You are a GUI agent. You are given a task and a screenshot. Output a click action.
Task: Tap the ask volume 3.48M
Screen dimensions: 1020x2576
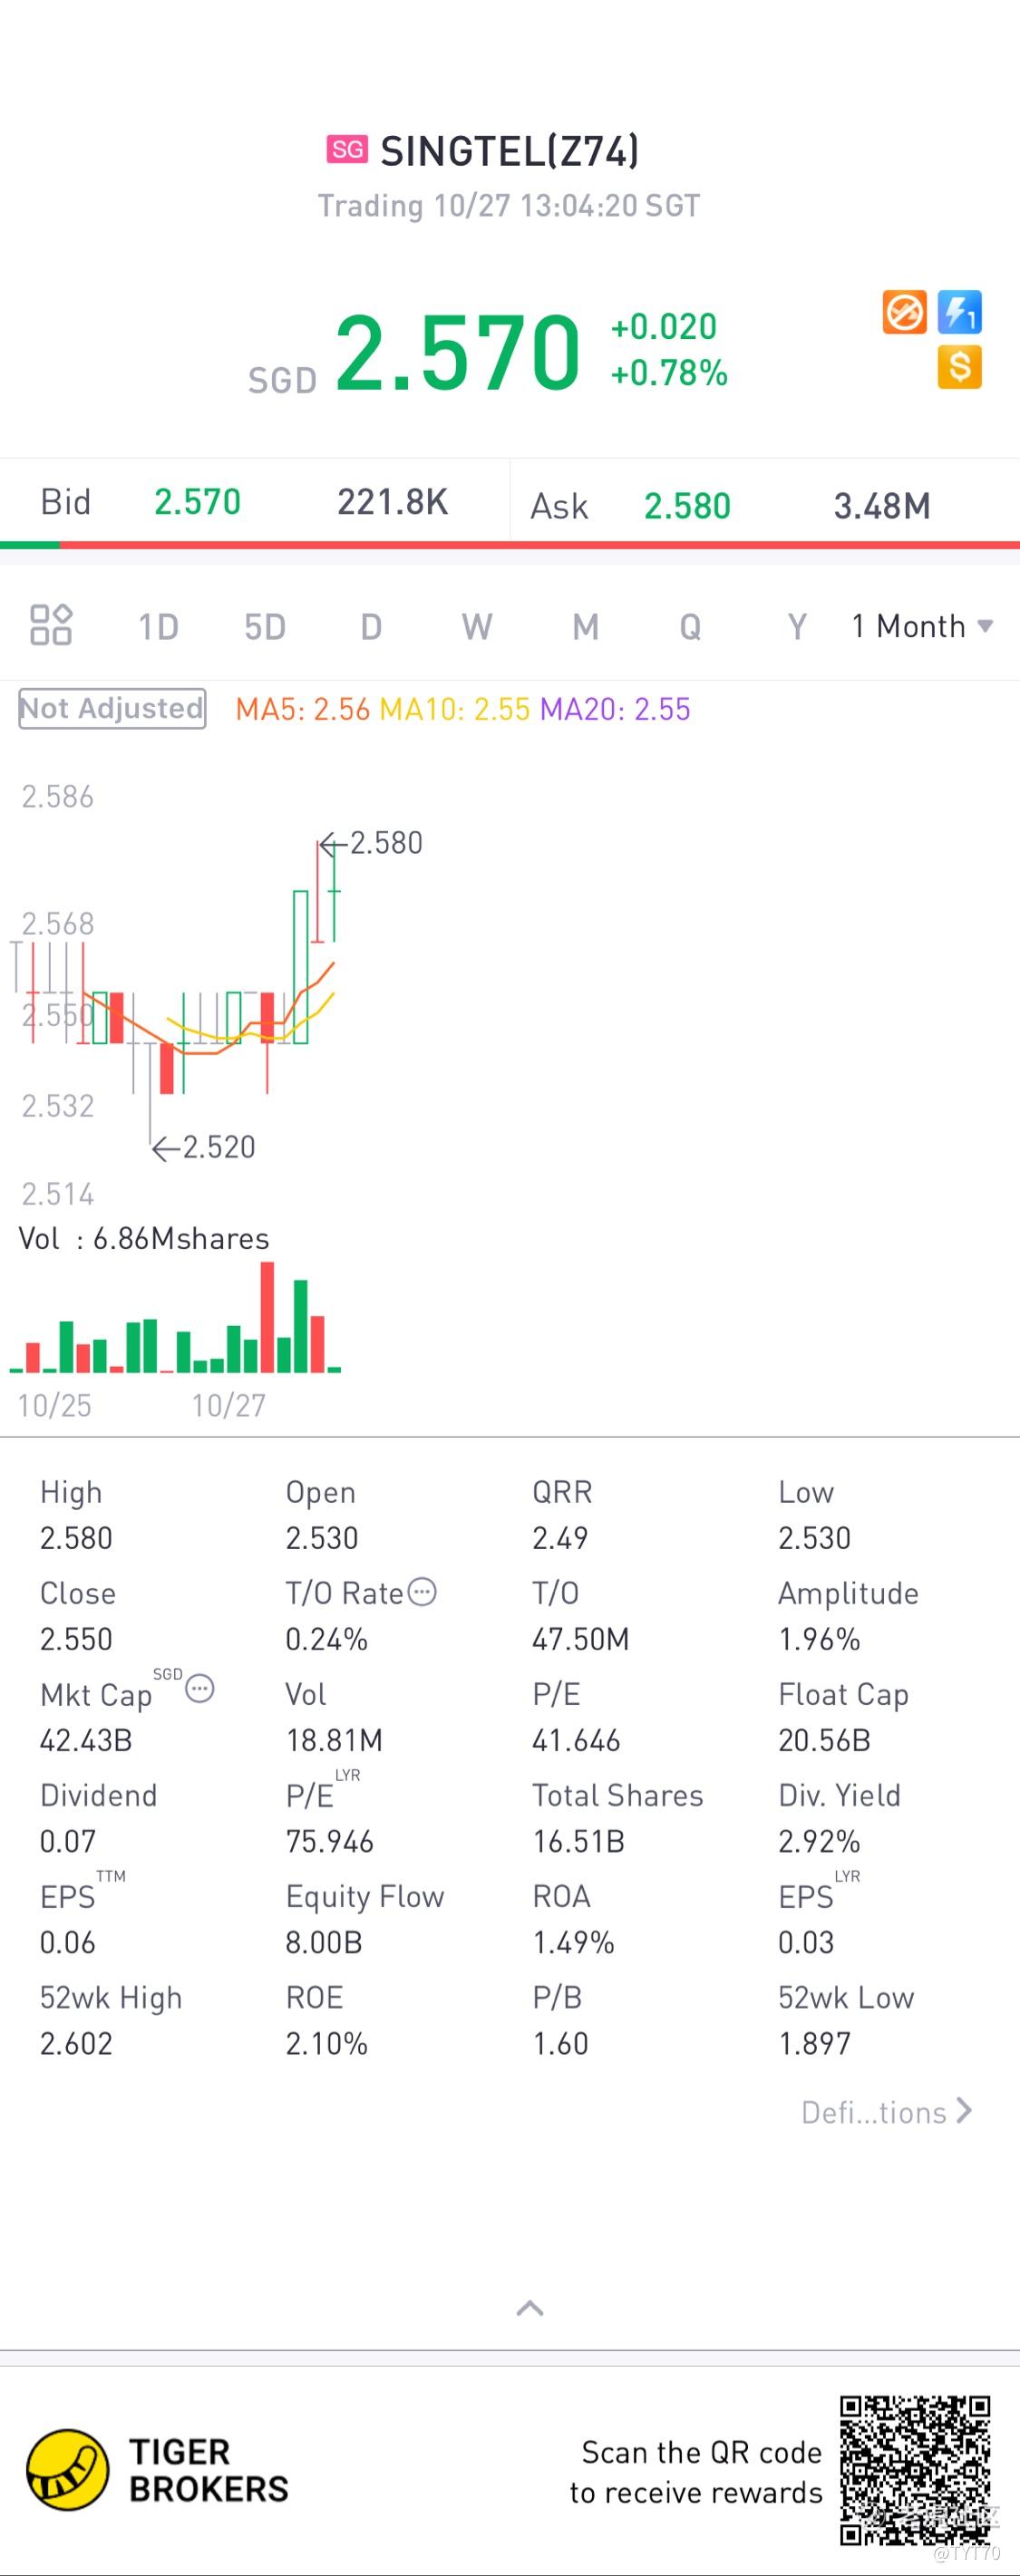(x=882, y=506)
